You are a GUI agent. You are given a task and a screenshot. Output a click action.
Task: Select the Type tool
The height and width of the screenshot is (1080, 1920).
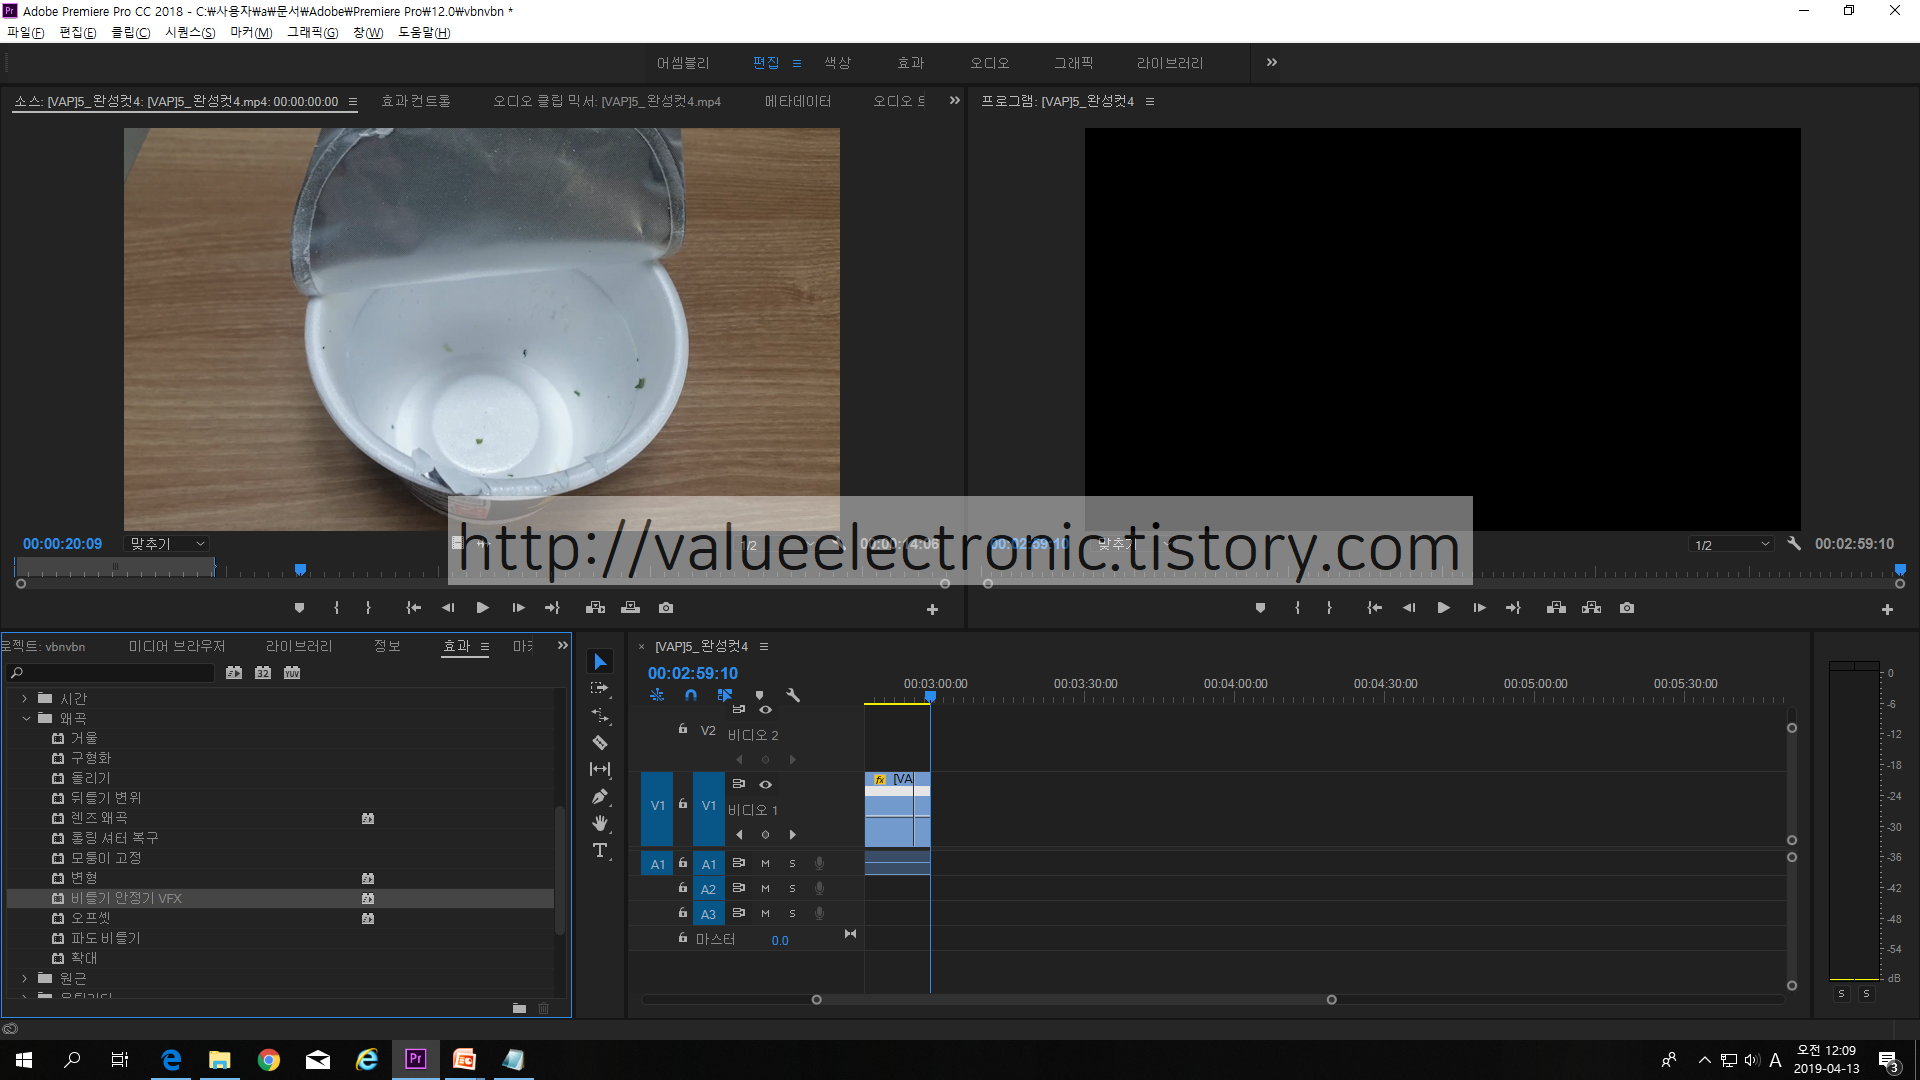600,850
